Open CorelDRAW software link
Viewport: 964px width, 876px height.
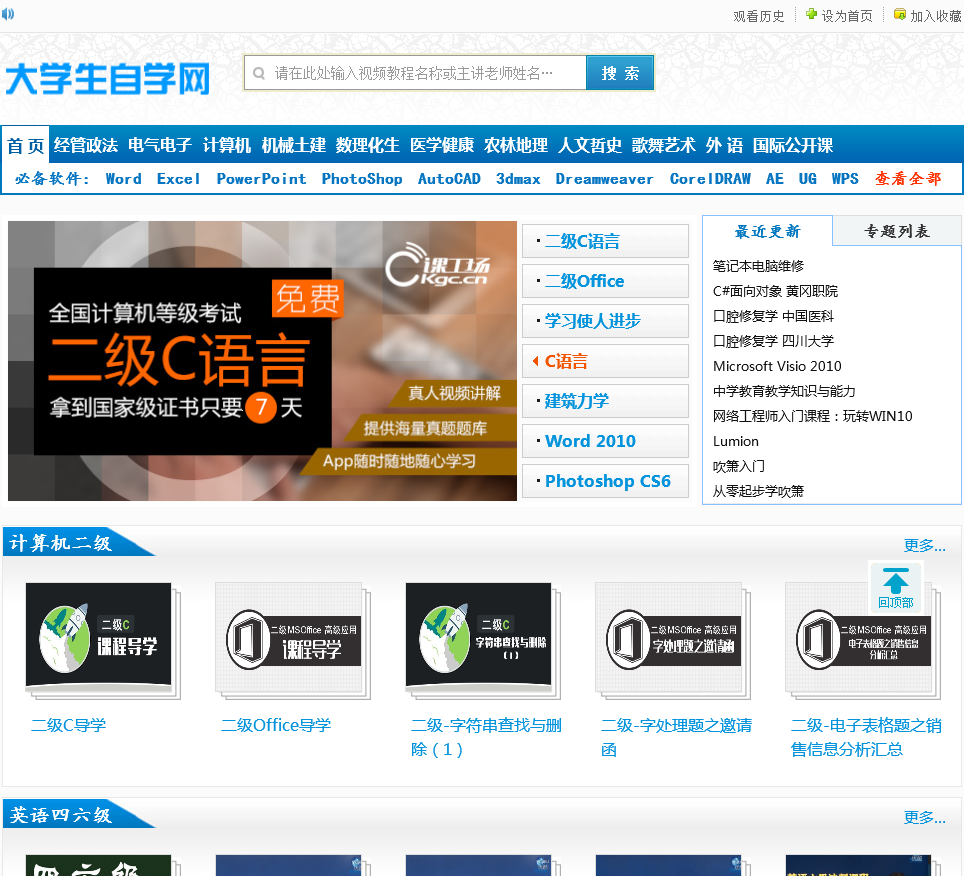click(710, 179)
